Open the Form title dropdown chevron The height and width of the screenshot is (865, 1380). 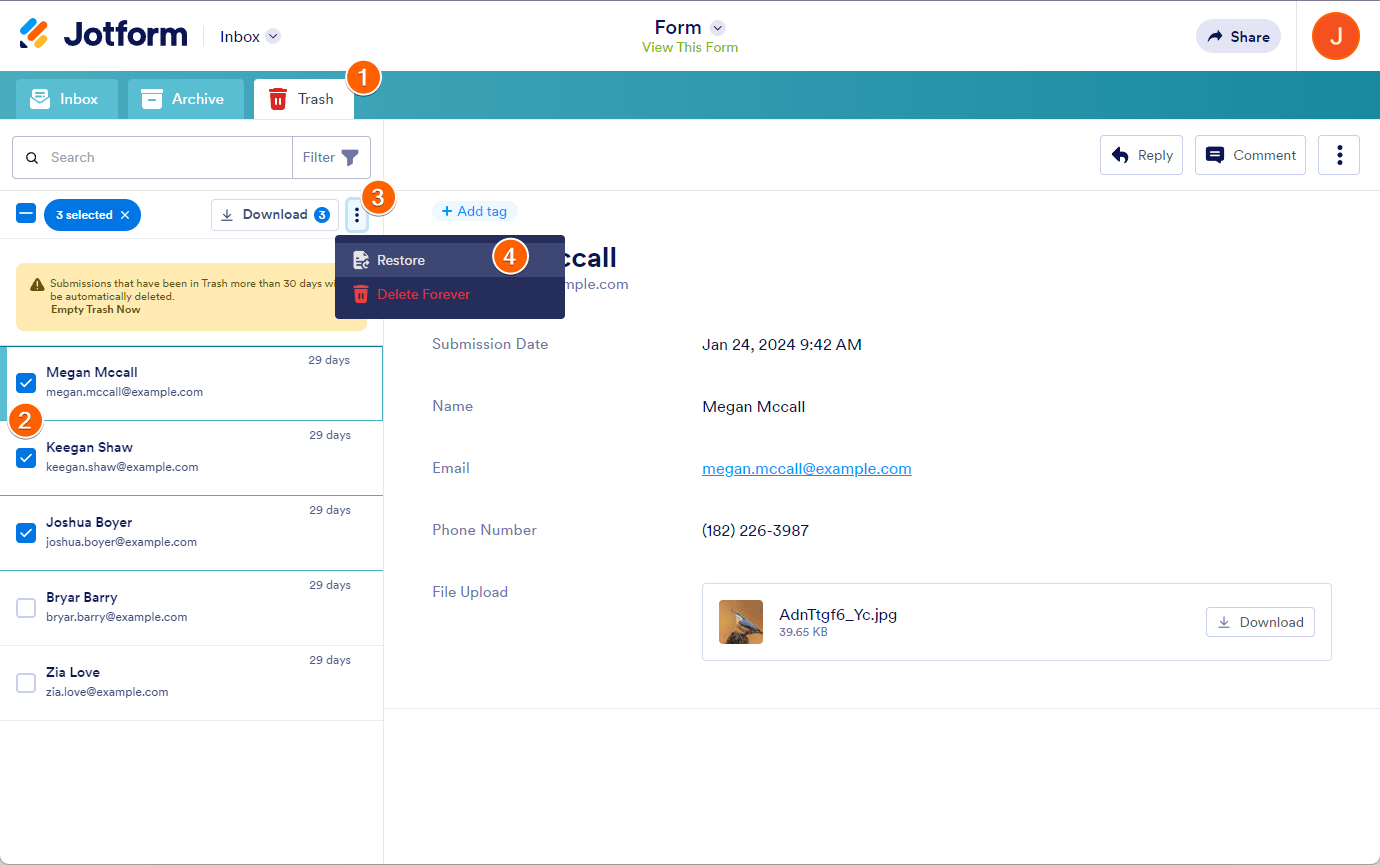(x=716, y=27)
